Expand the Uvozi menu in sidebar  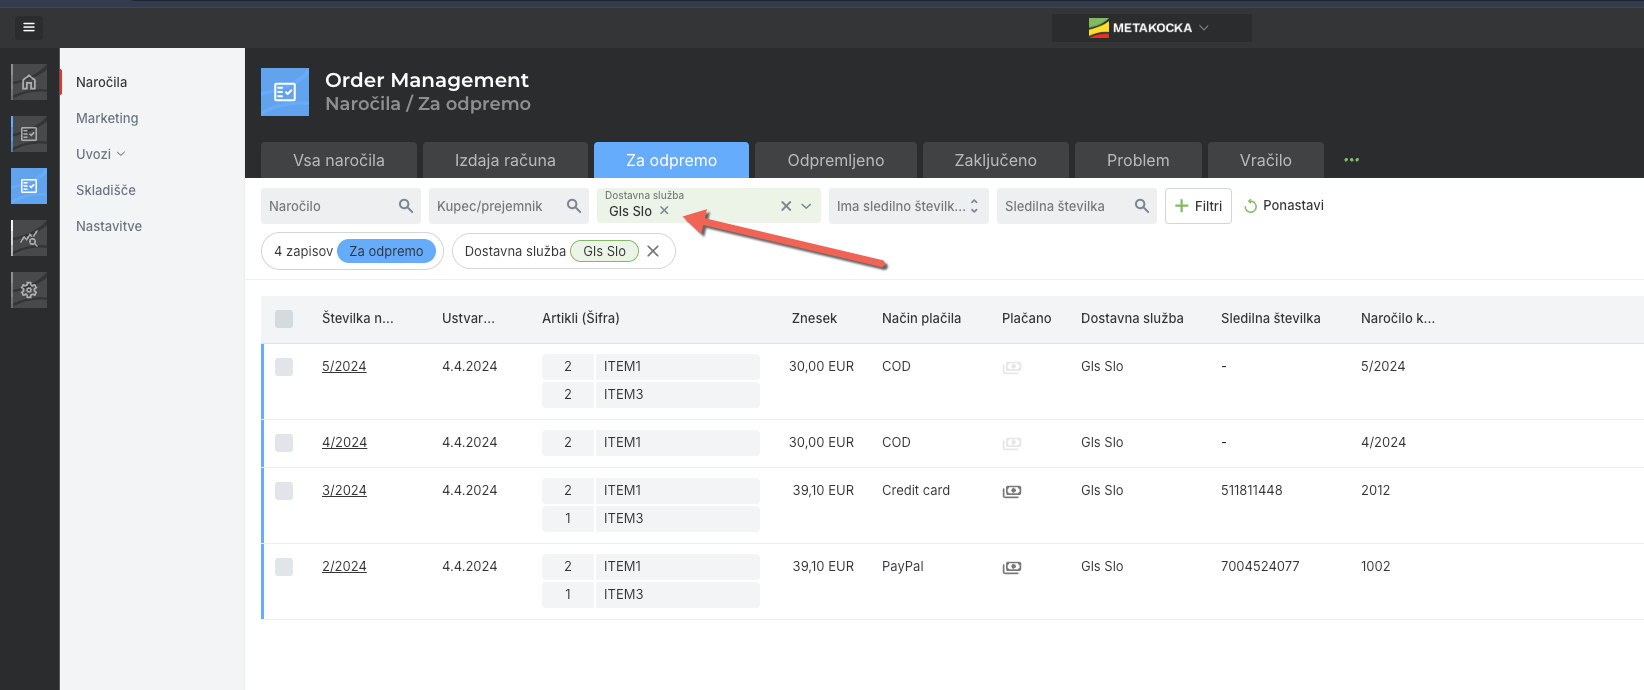point(101,154)
